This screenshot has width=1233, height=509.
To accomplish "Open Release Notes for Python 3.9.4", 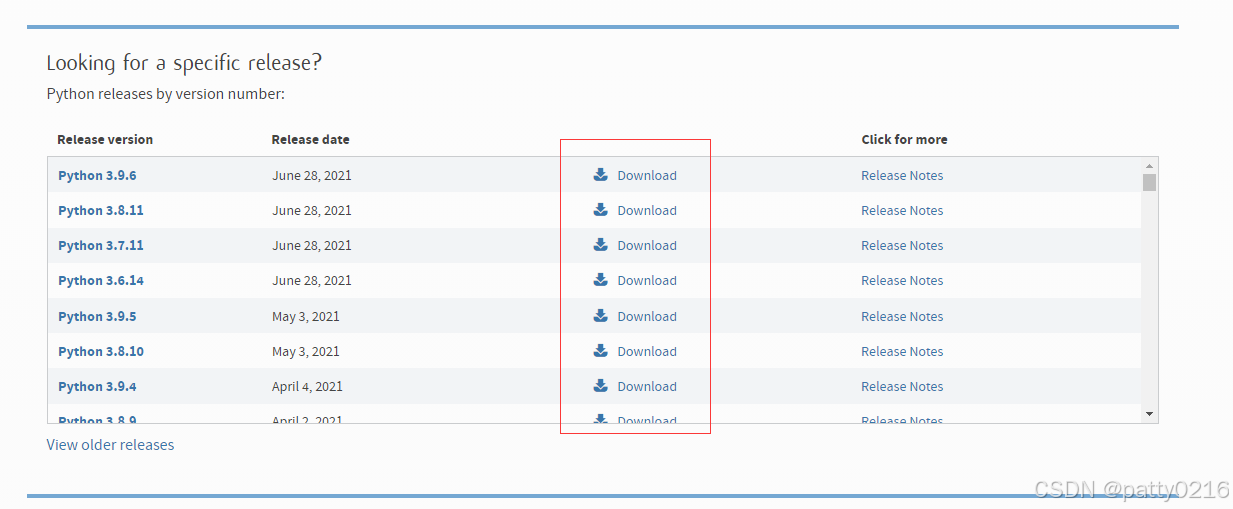I will click(x=902, y=386).
